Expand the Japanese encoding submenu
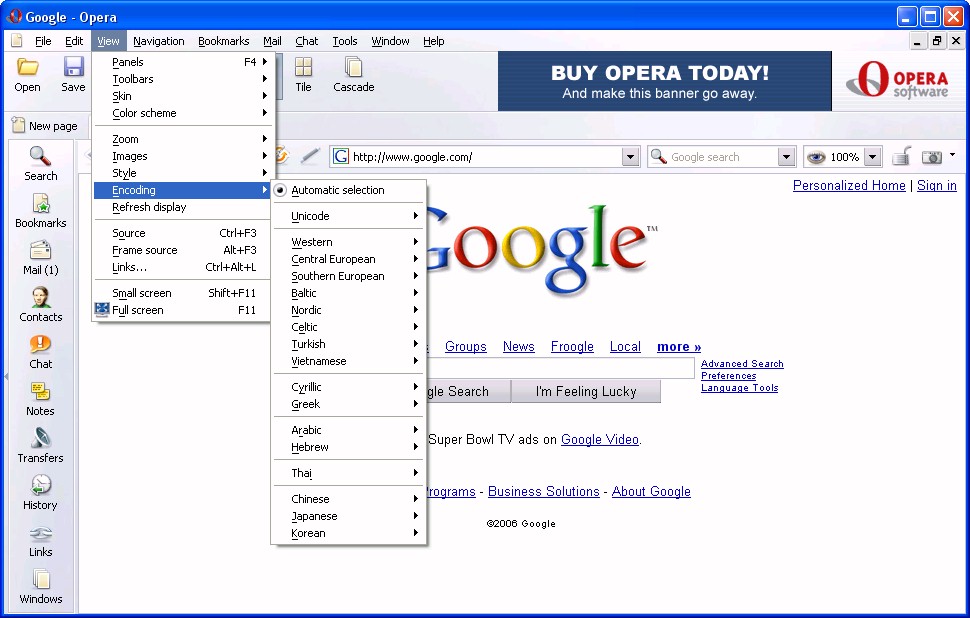This screenshot has height=618, width=970. pyautogui.click(x=349, y=516)
